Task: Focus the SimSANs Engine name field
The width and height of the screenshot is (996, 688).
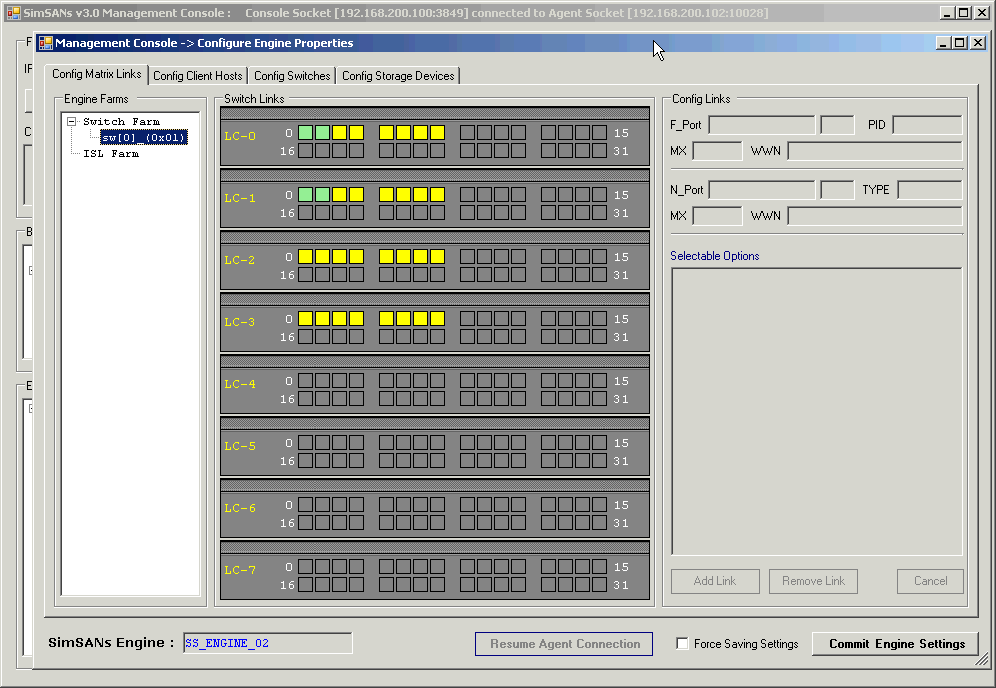Action: coord(267,643)
